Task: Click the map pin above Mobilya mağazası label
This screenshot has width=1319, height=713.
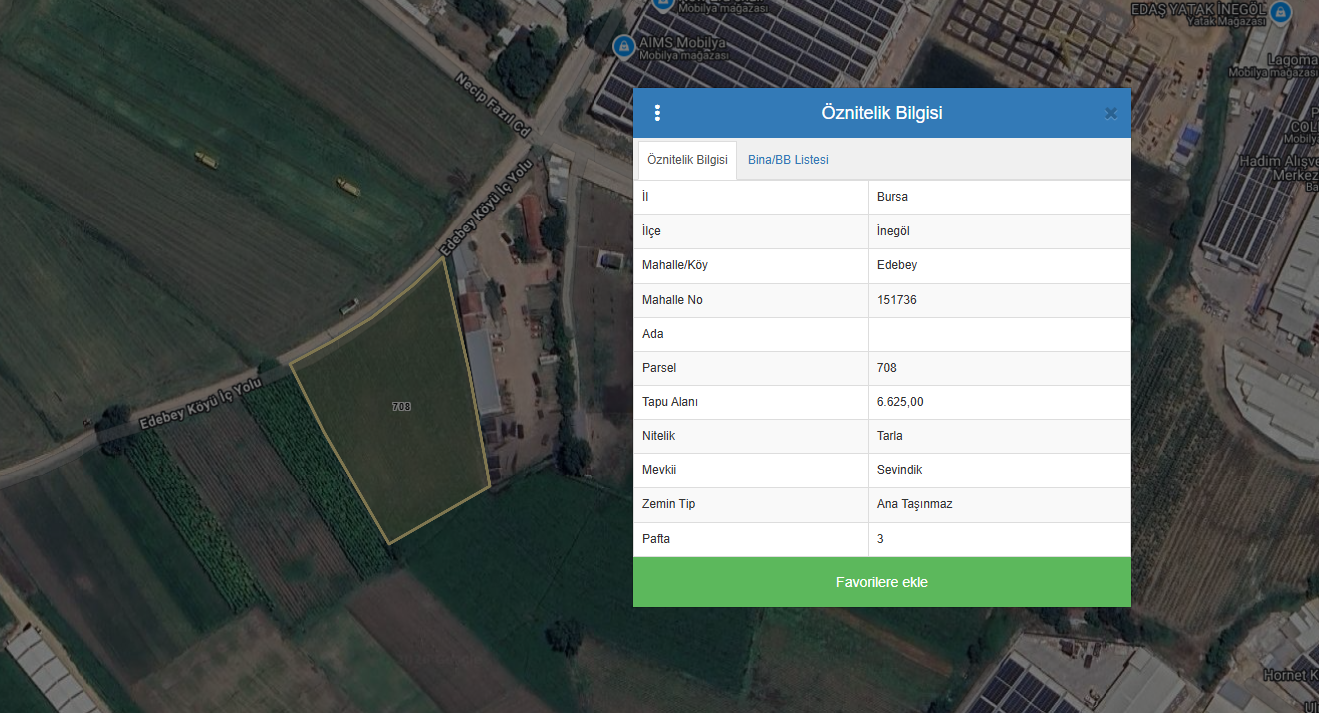Action: (661, 5)
